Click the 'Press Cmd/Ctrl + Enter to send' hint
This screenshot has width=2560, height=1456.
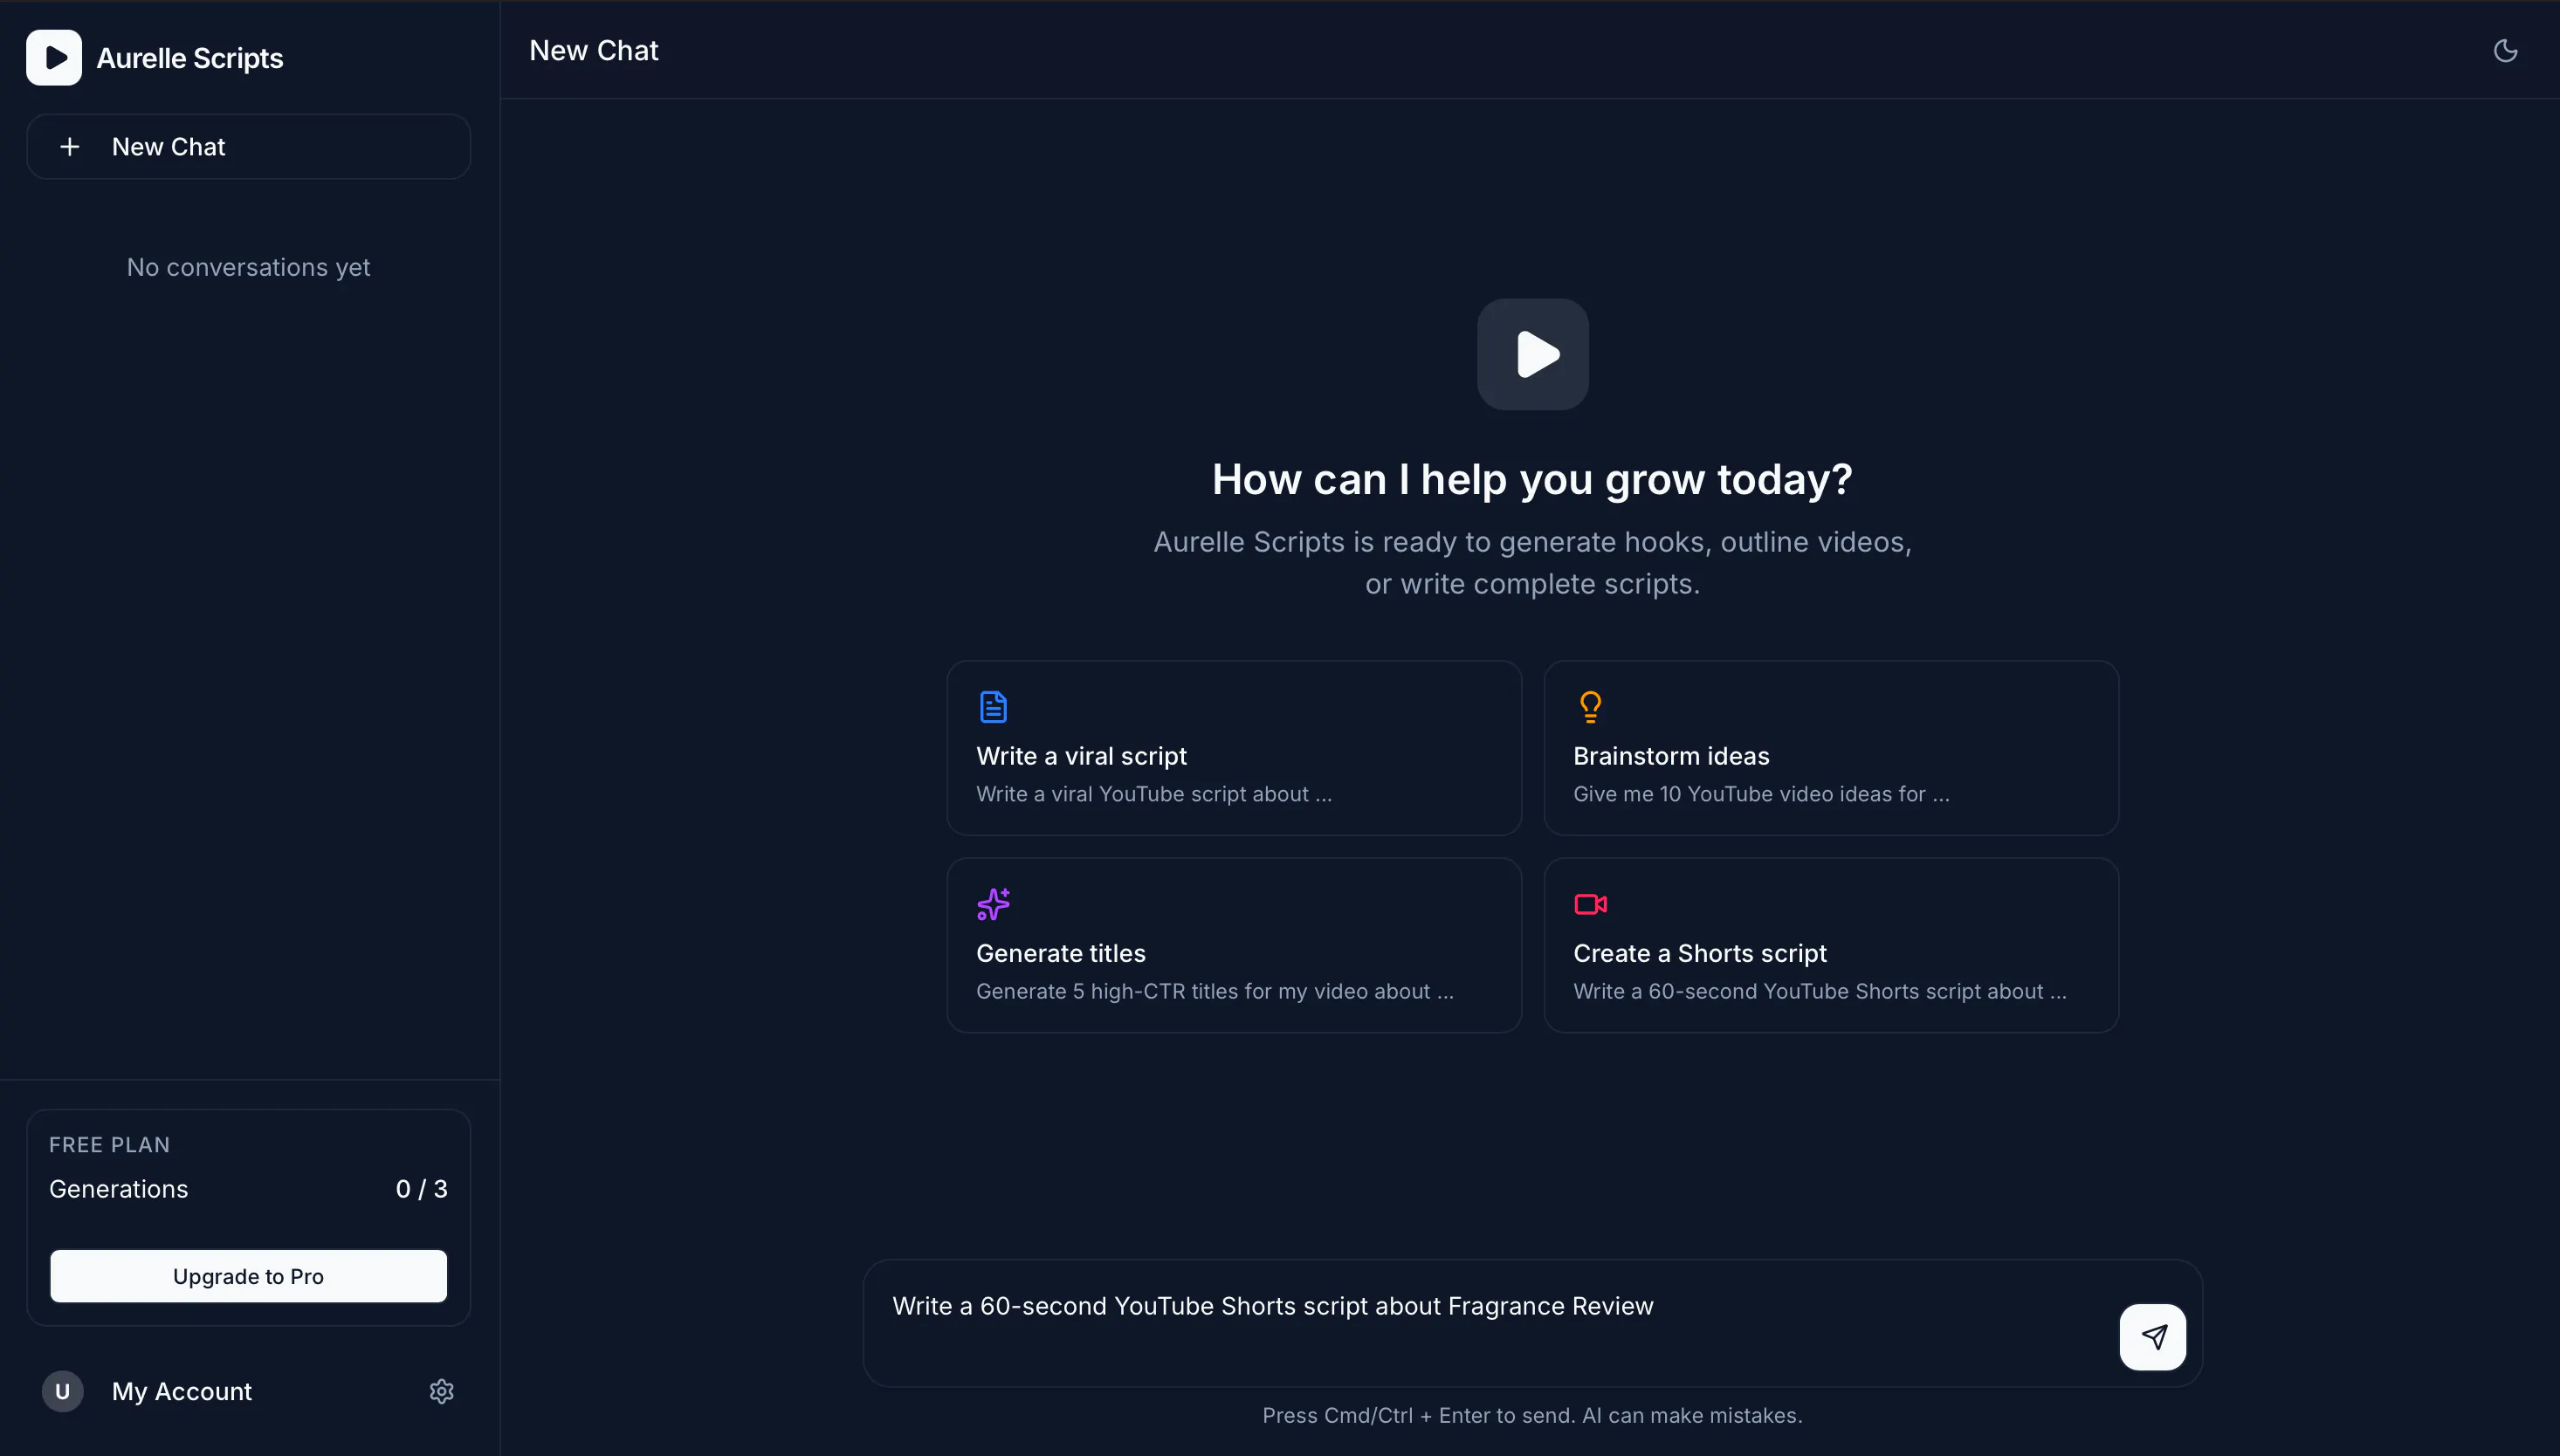click(1532, 1415)
